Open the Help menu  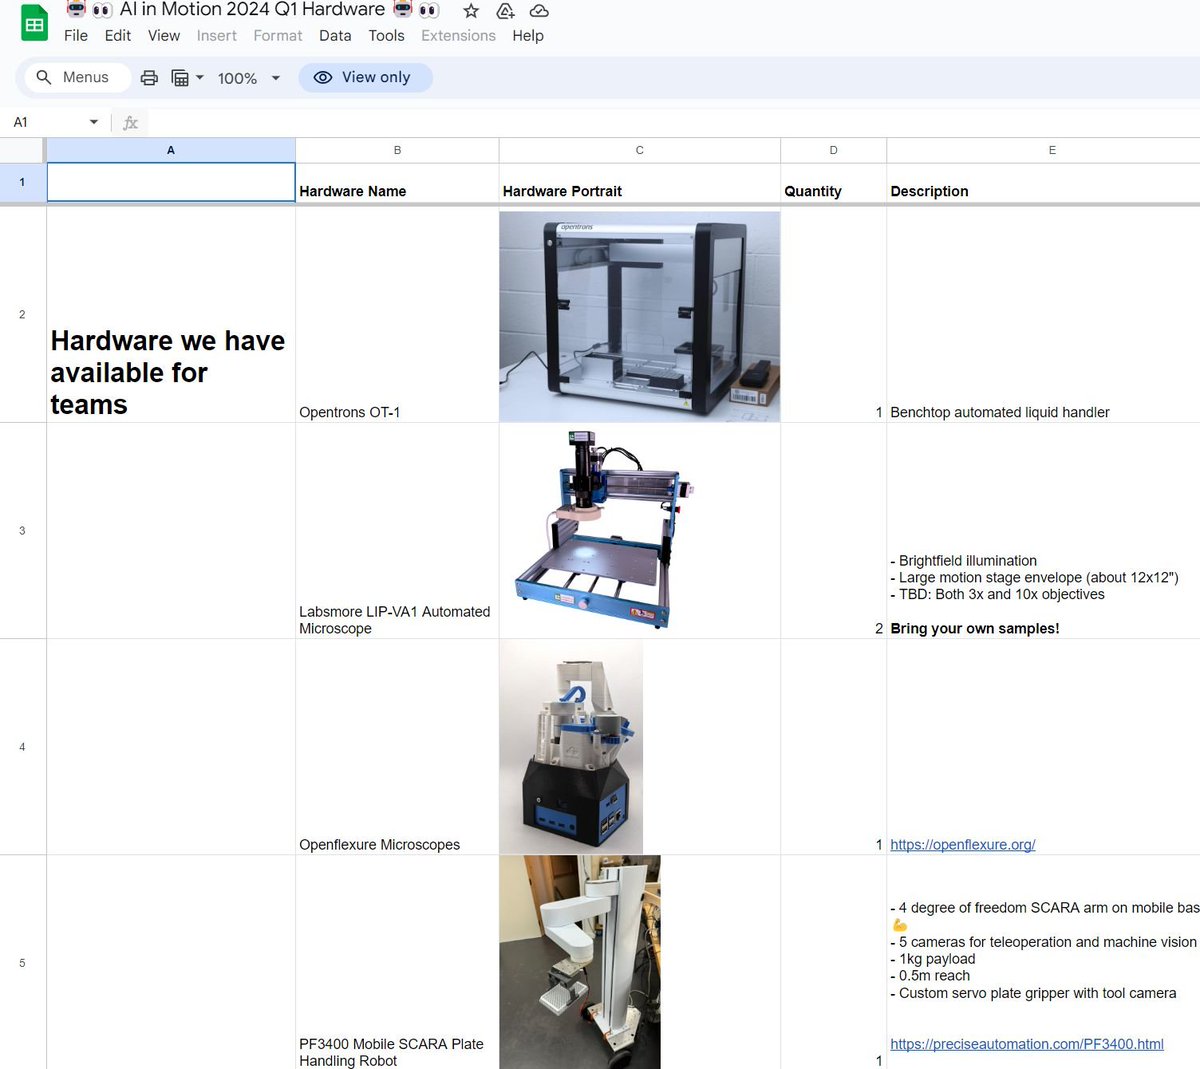(528, 35)
